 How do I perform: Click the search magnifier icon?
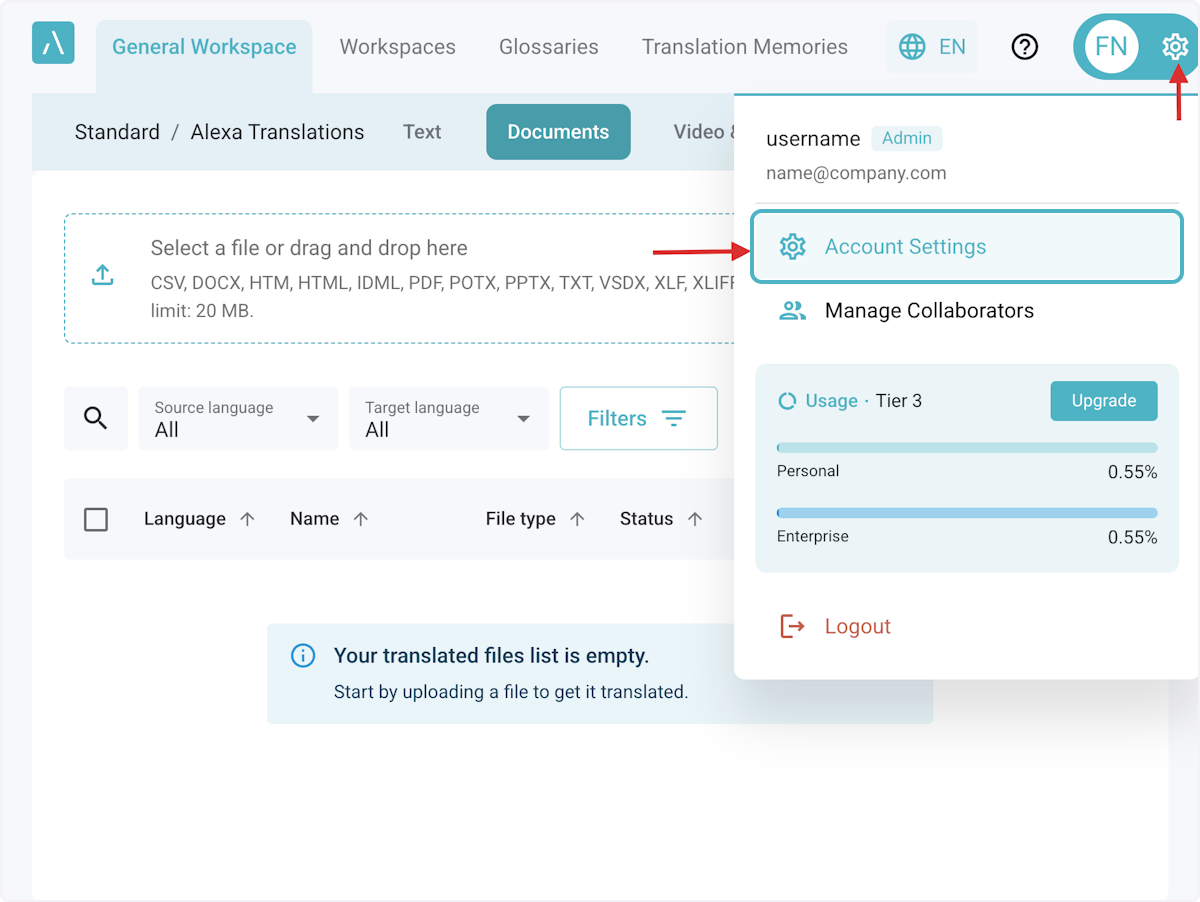pyautogui.click(x=96, y=418)
